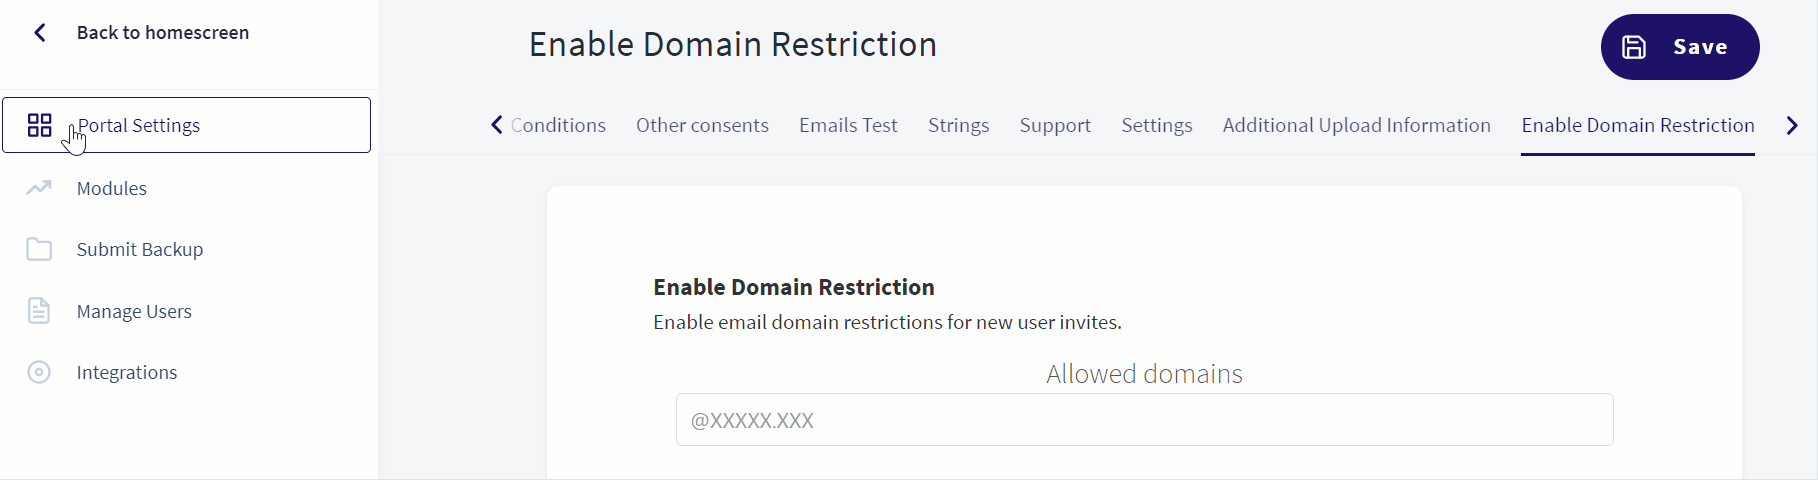
Task: Click the Save button
Action: (x=1680, y=47)
